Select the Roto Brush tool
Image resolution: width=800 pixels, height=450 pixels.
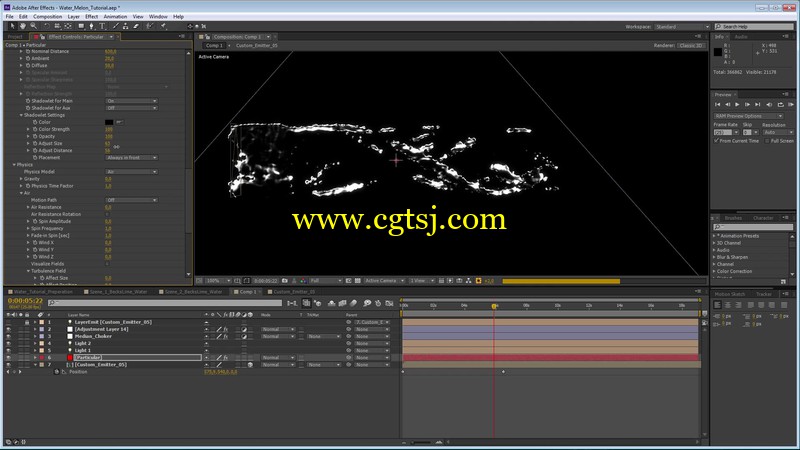coord(149,26)
